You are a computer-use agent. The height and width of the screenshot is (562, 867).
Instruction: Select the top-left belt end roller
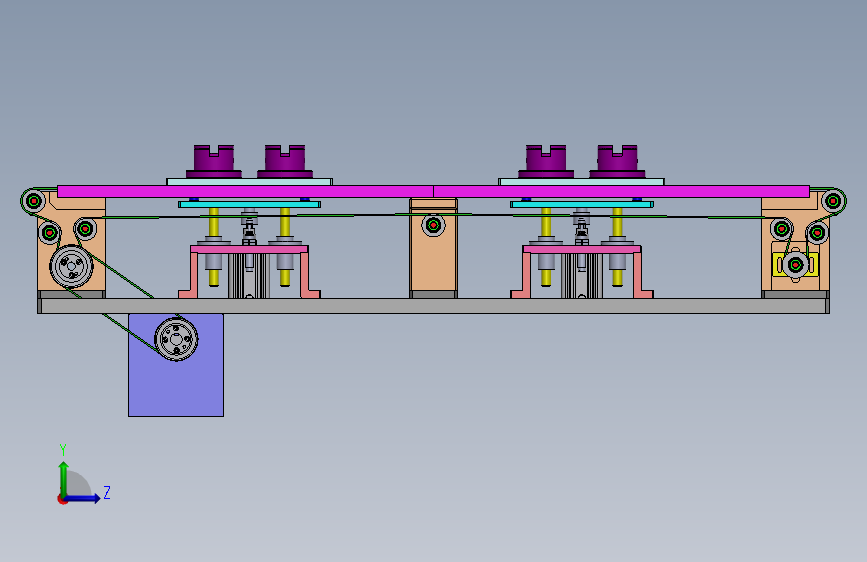[34, 200]
